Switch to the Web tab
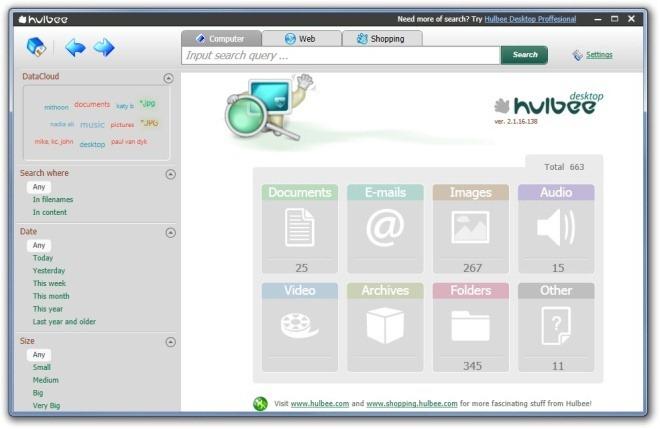 click(x=301, y=39)
